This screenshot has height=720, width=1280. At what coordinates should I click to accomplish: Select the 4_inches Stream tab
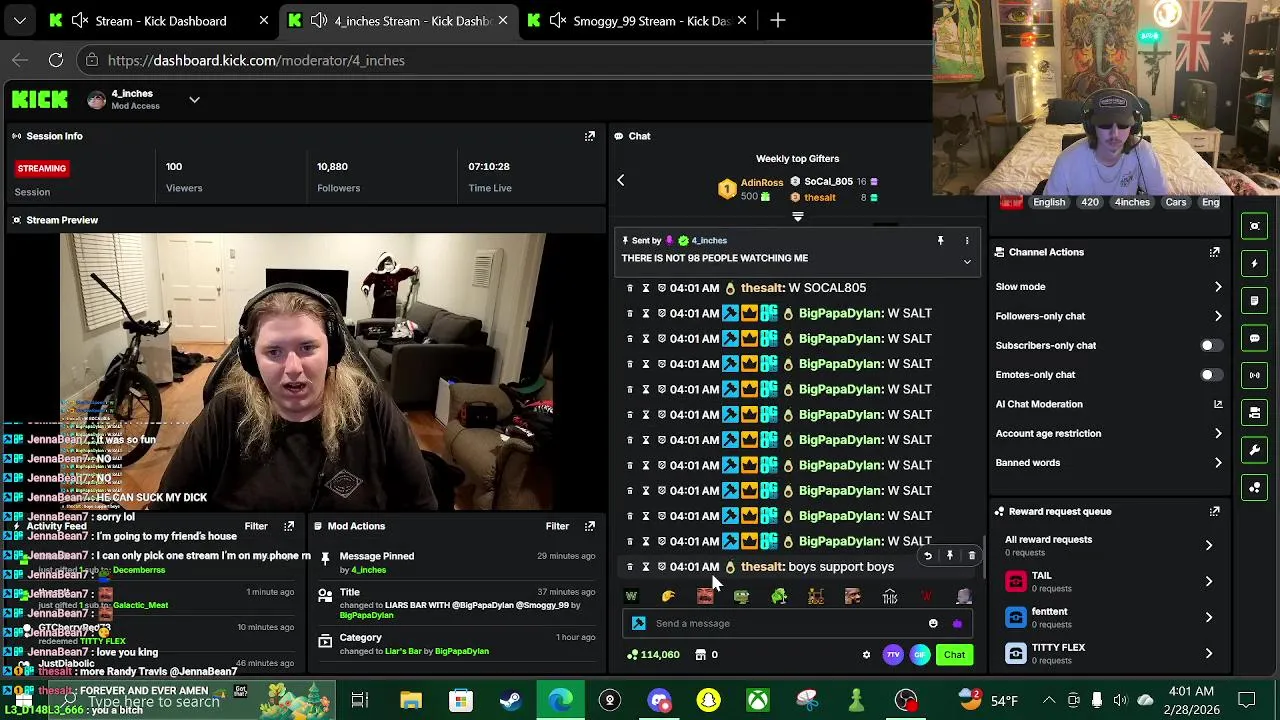pyautogui.click(x=399, y=20)
